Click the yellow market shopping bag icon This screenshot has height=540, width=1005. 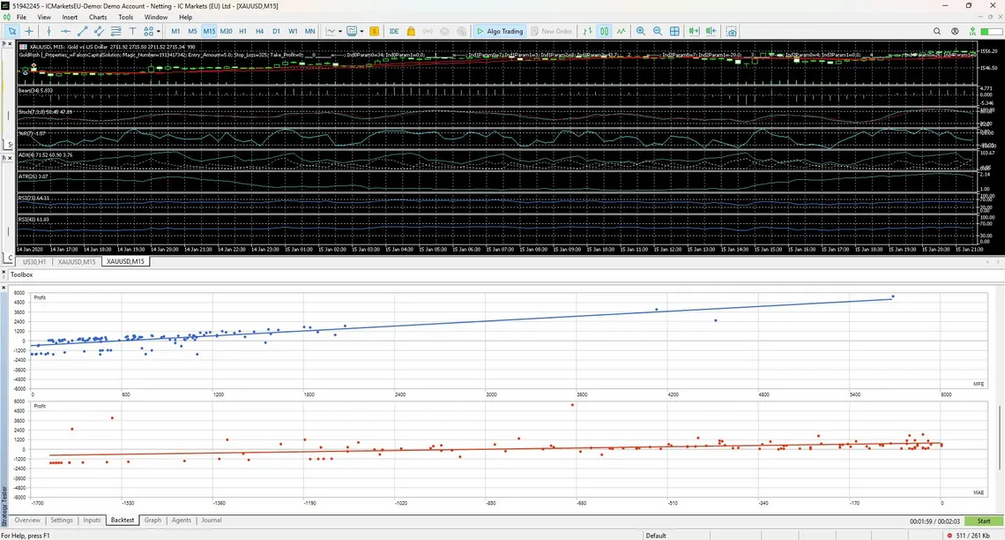pyautogui.click(x=411, y=31)
